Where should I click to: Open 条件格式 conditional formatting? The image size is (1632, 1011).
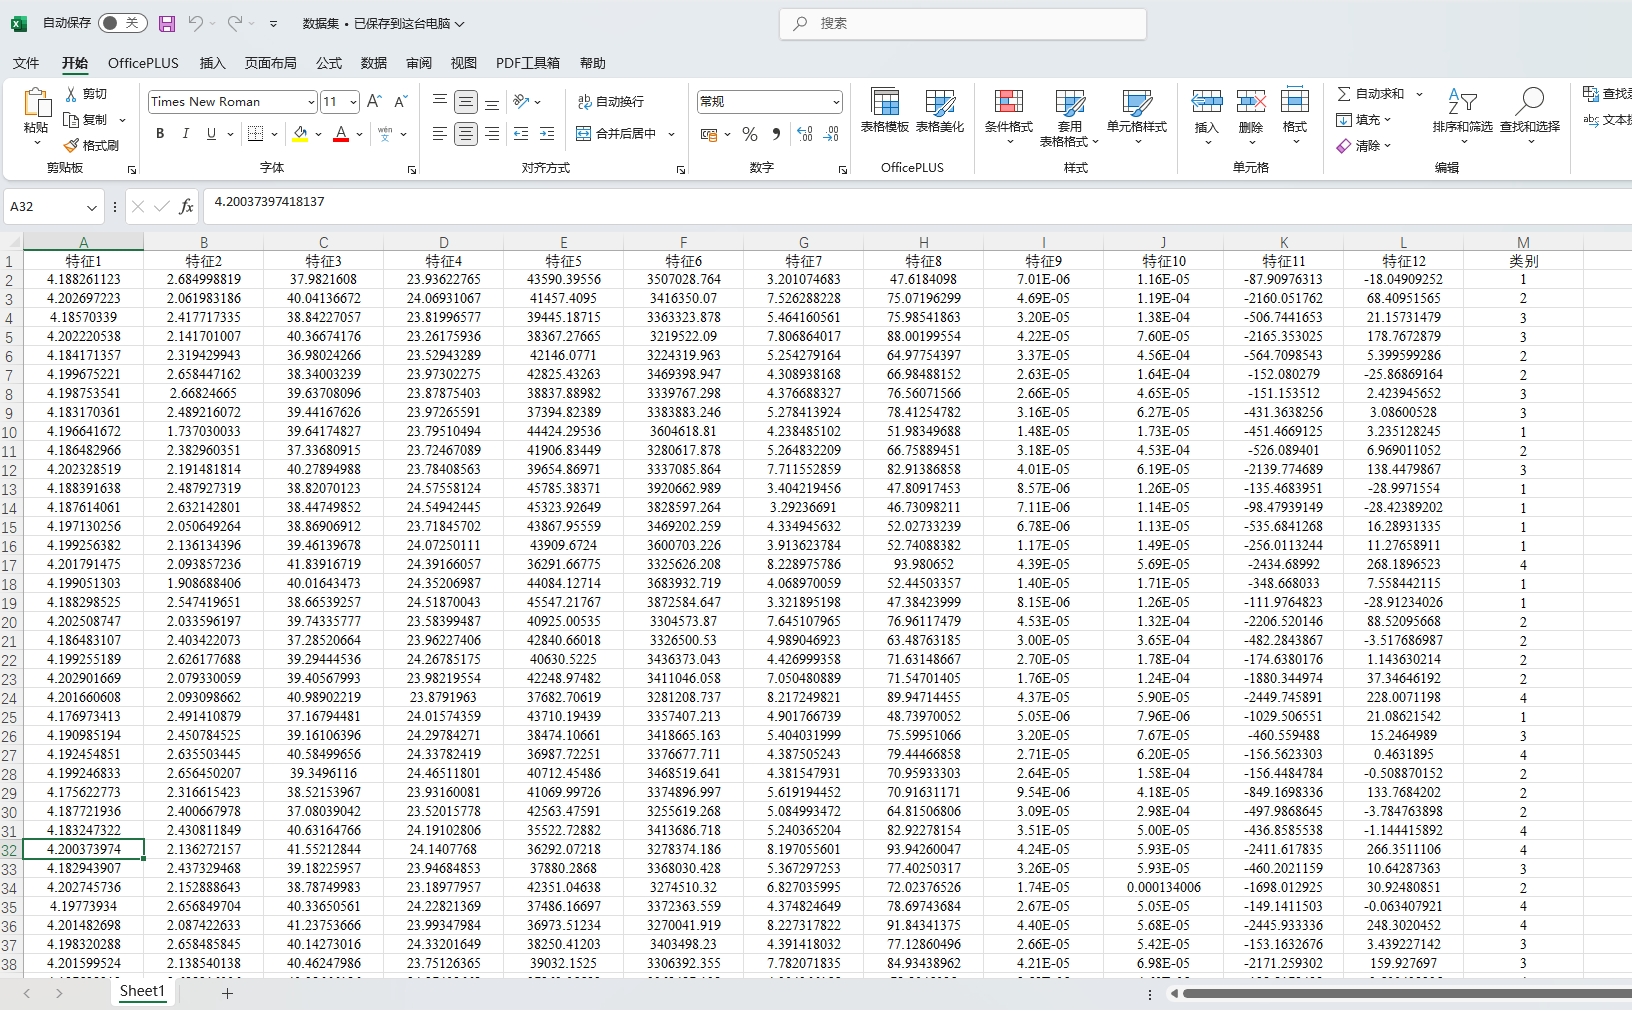1009,116
